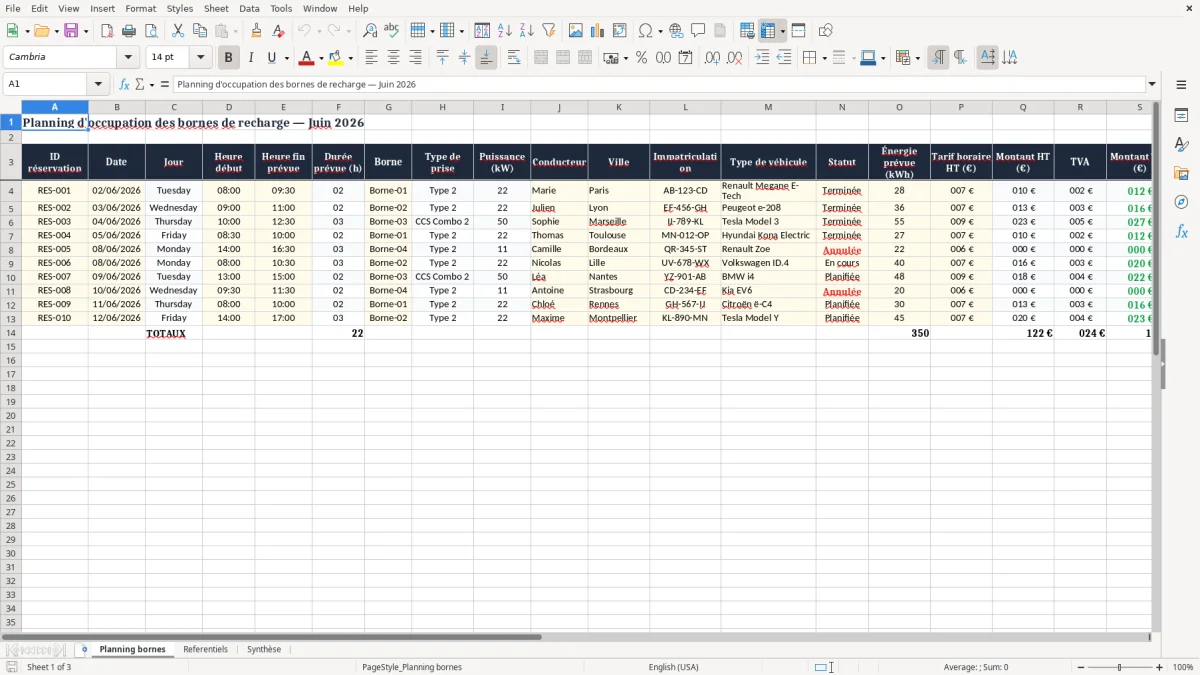Image resolution: width=1200 pixels, height=675 pixels.
Task: Expand the Name Box dropdown
Action: [x=98, y=84]
